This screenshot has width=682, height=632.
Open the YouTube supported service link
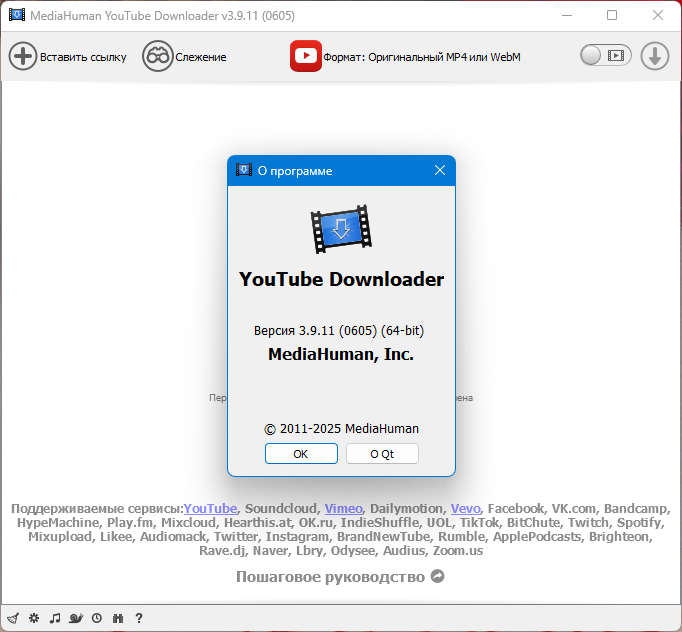(210, 508)
